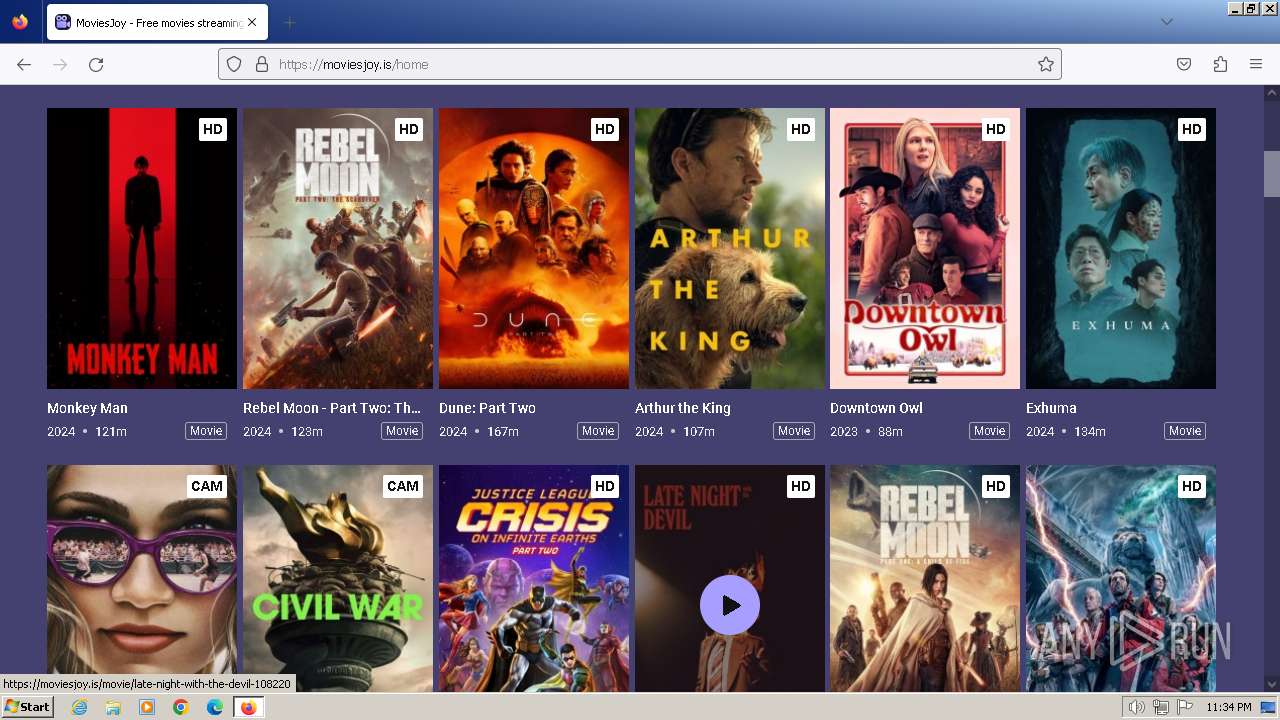Screen dimensions: 1280x720
Task: Click the Downtown Owl title link
Action: [x=876, y=408]
